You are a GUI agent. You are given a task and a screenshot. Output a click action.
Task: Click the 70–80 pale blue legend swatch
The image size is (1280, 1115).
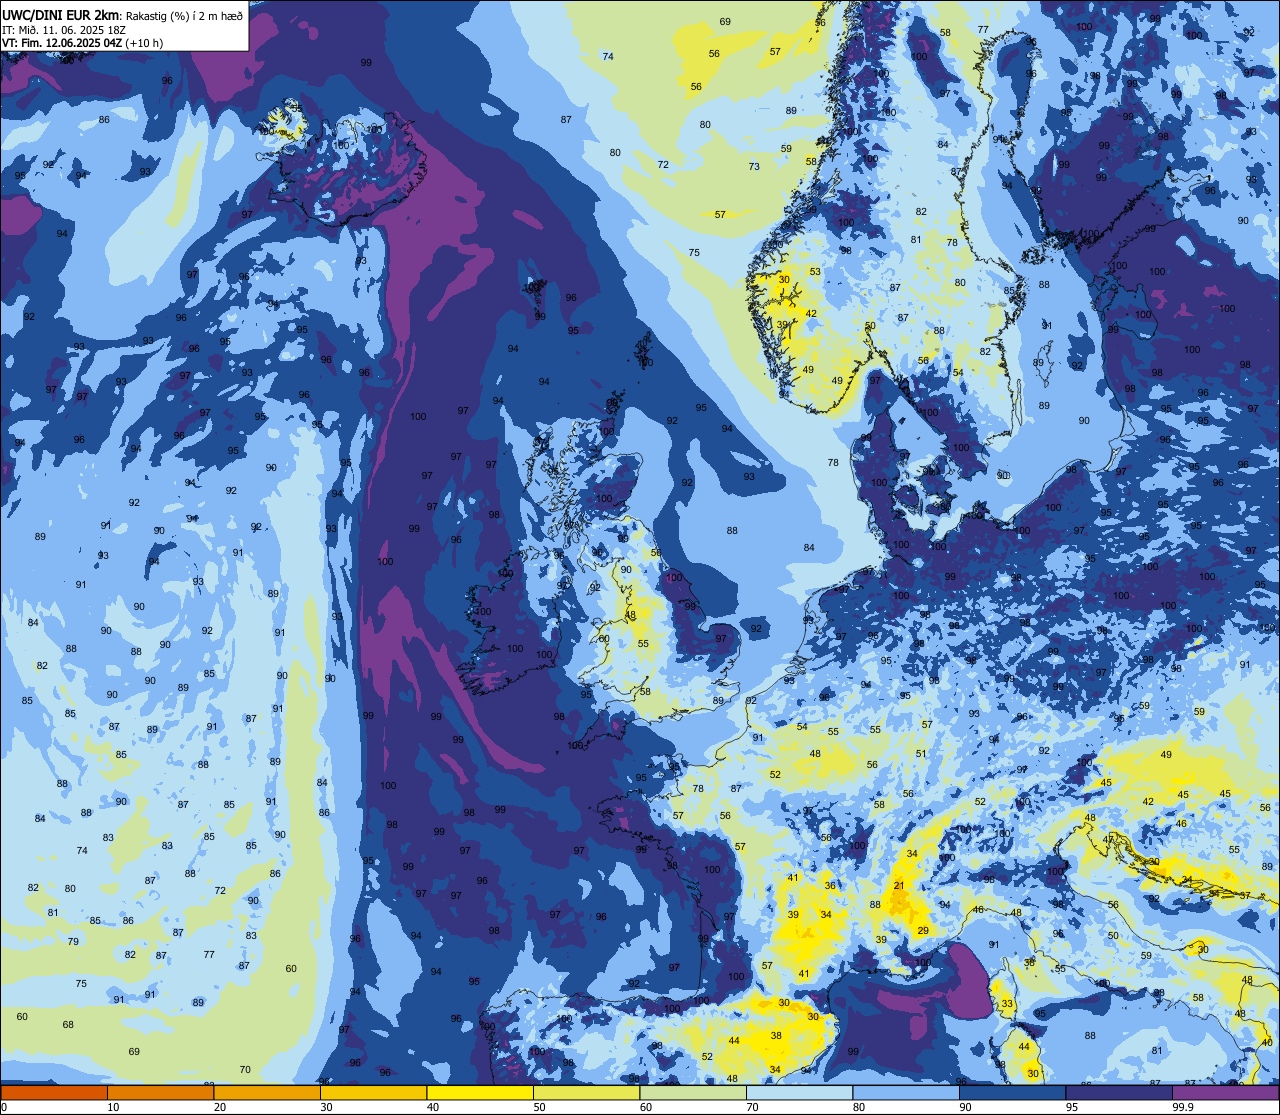pyautogui.click(x=799, y=1092)
